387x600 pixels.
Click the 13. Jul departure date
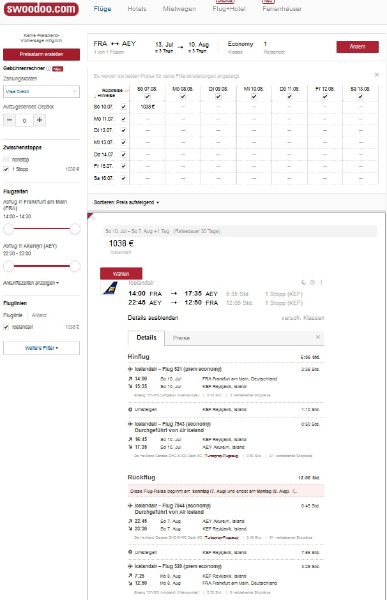[x=164, y=44]
